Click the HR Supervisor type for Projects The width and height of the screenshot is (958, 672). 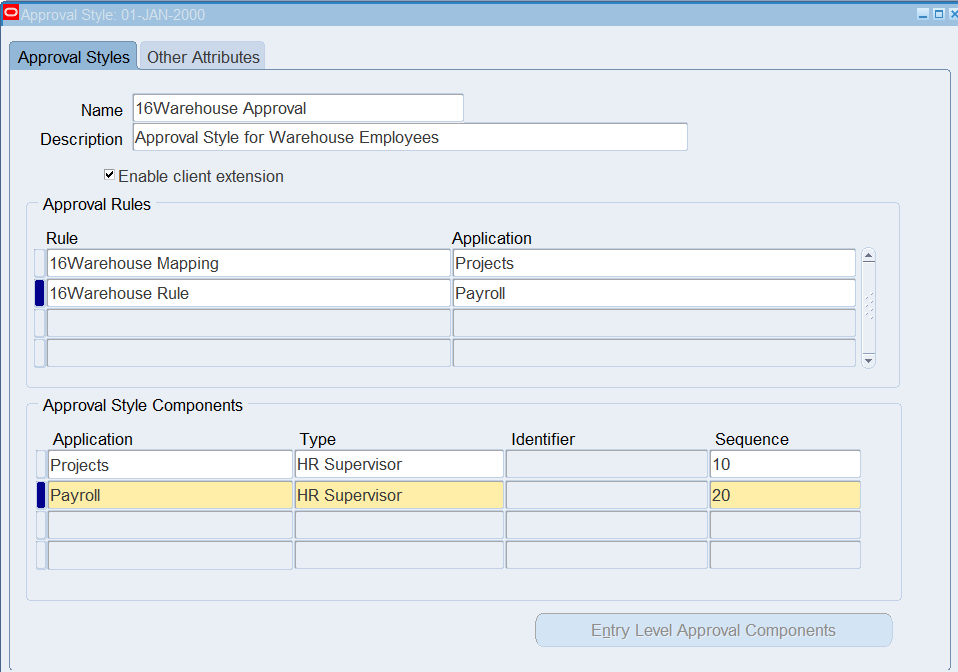(x=398, y=465)
